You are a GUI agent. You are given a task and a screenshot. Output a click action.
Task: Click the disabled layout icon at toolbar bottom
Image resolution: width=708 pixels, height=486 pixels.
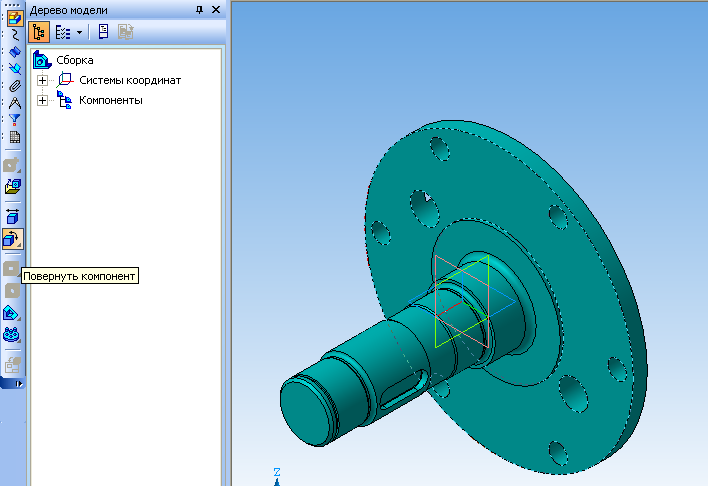(12, 364)
